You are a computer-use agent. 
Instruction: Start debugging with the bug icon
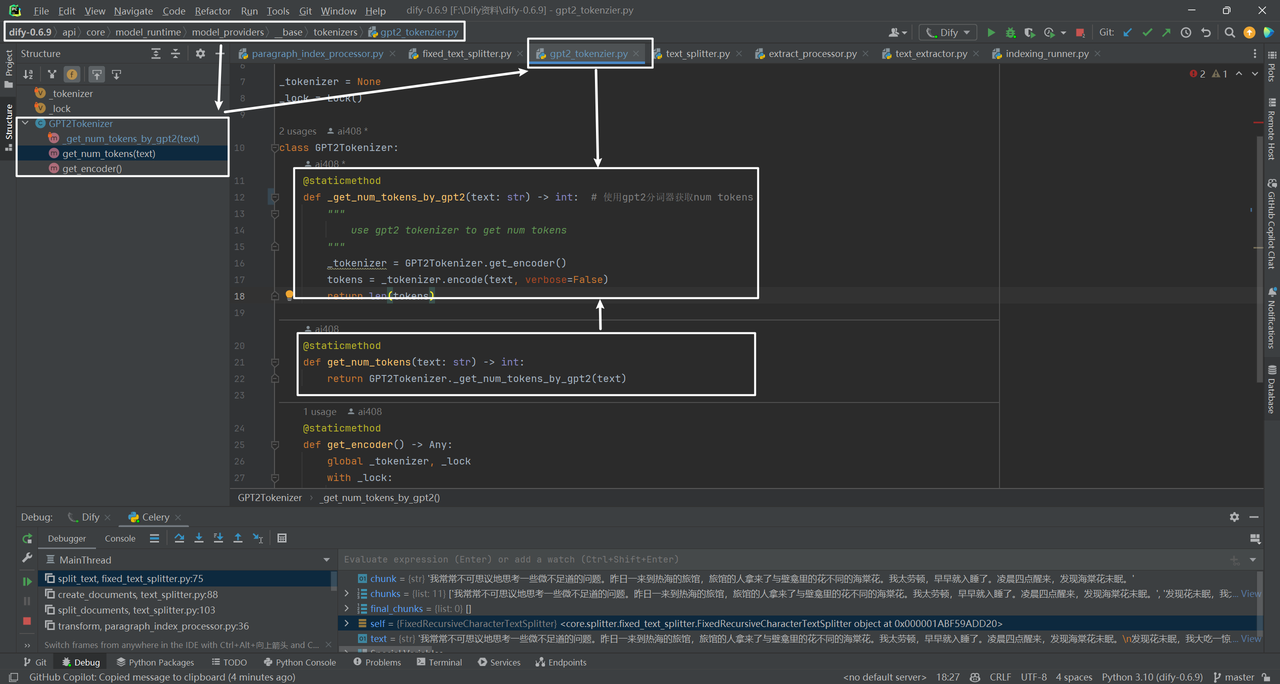1010,32
